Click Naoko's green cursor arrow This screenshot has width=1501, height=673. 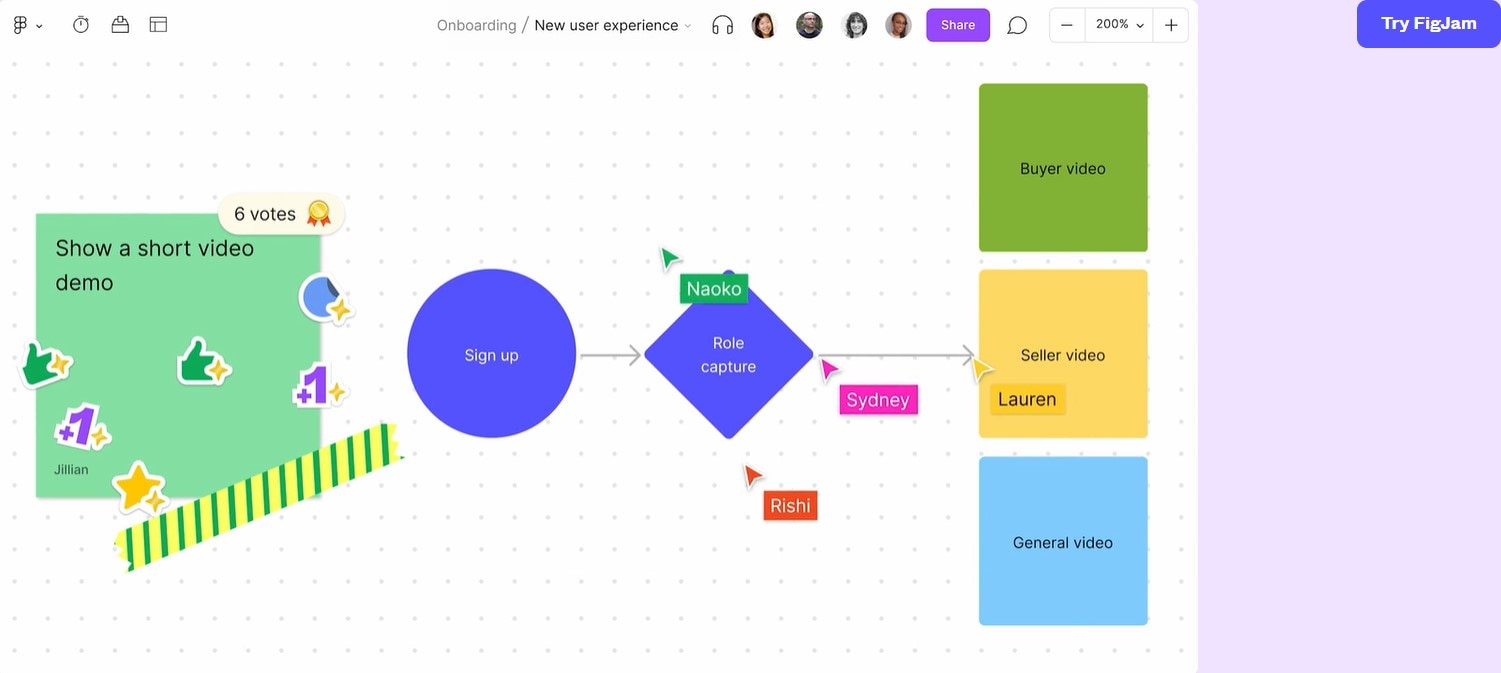click(x=669, y=259)
